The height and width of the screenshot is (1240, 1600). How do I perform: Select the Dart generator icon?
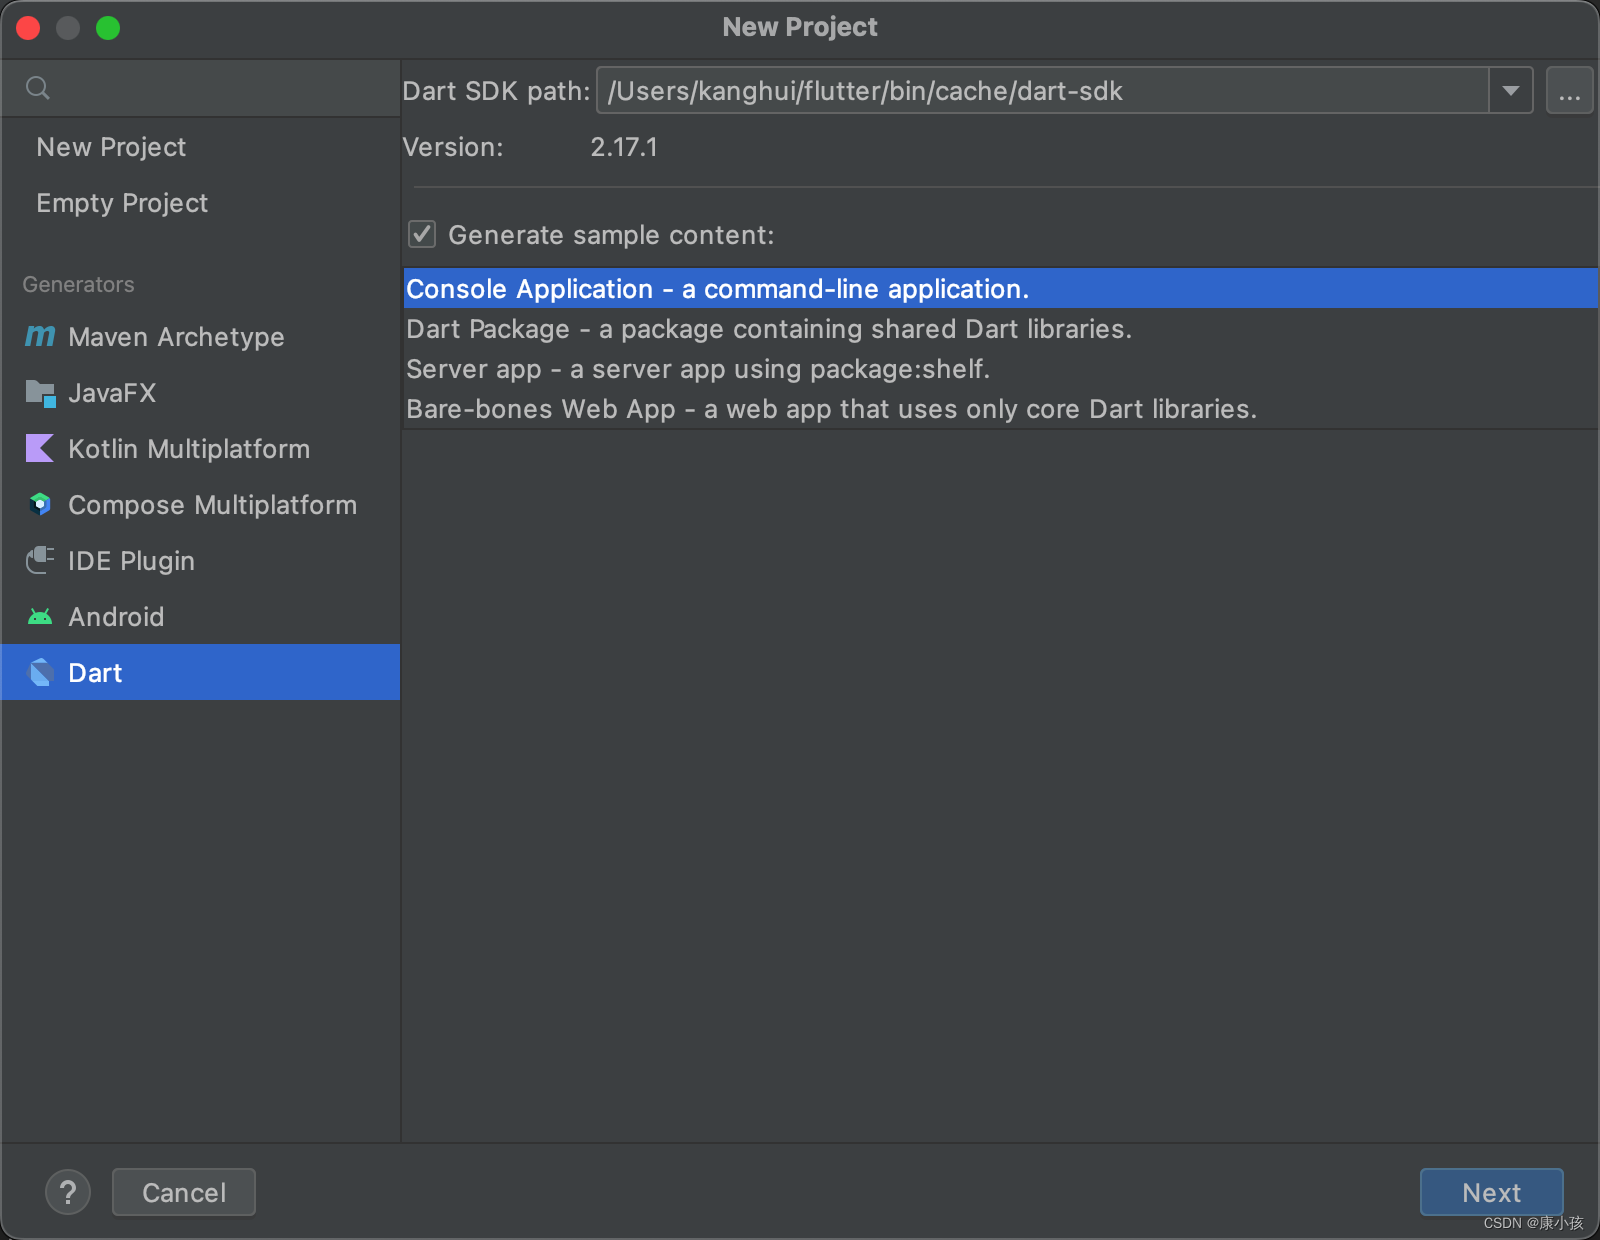pyautogui.click(x=41, y=672)
